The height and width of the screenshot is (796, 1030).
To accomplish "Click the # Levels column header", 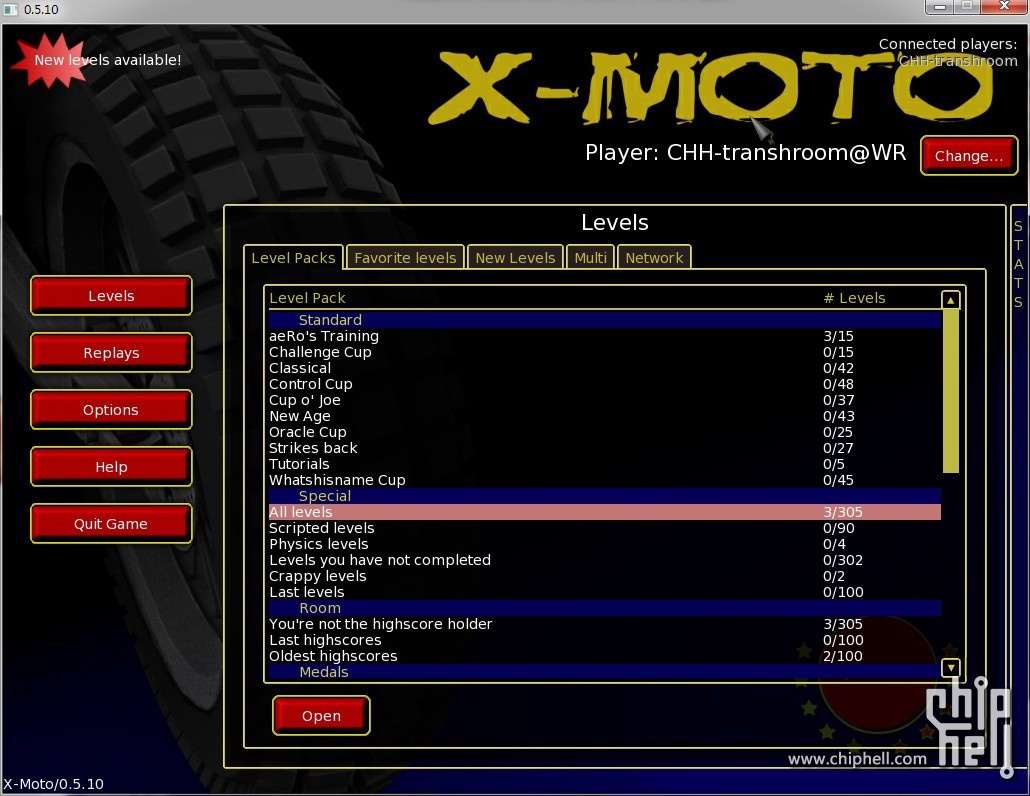I will point(854,298).
